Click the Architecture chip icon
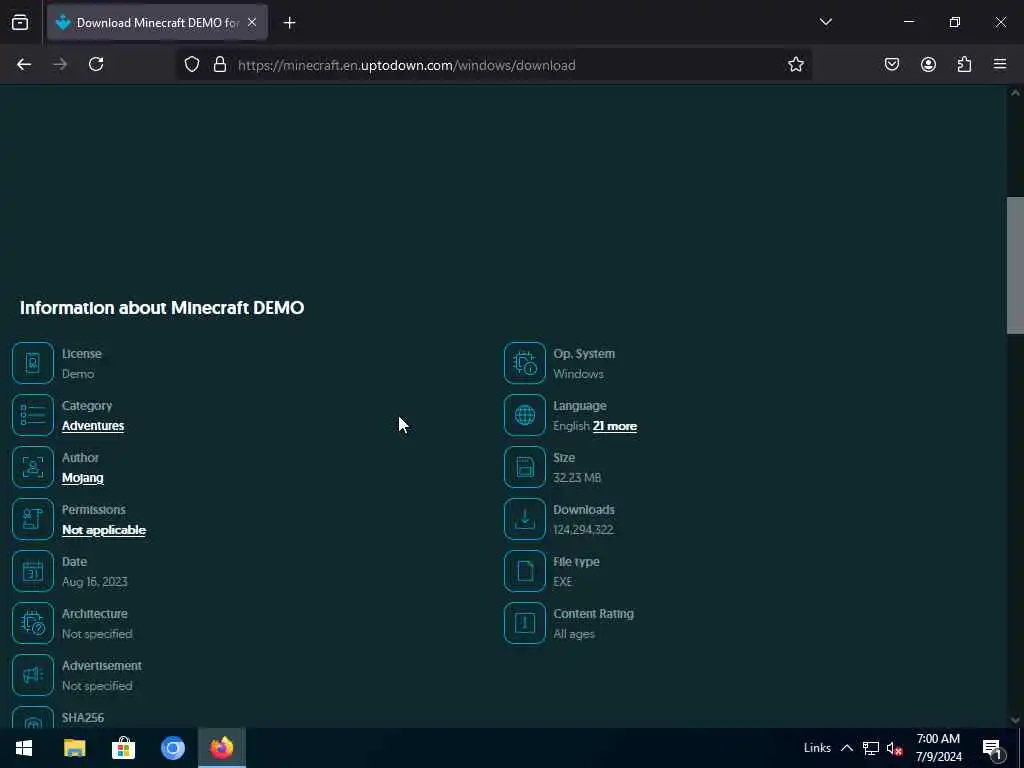1024x768 pixels. [33, 623]
